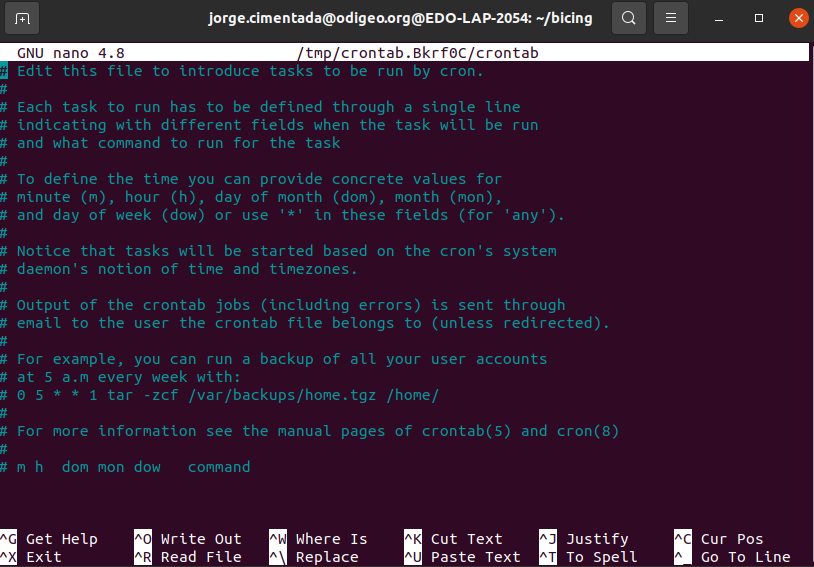
Task: Click the Read File shortcut label
Action: pyautogui.click(x=200, y=557)
